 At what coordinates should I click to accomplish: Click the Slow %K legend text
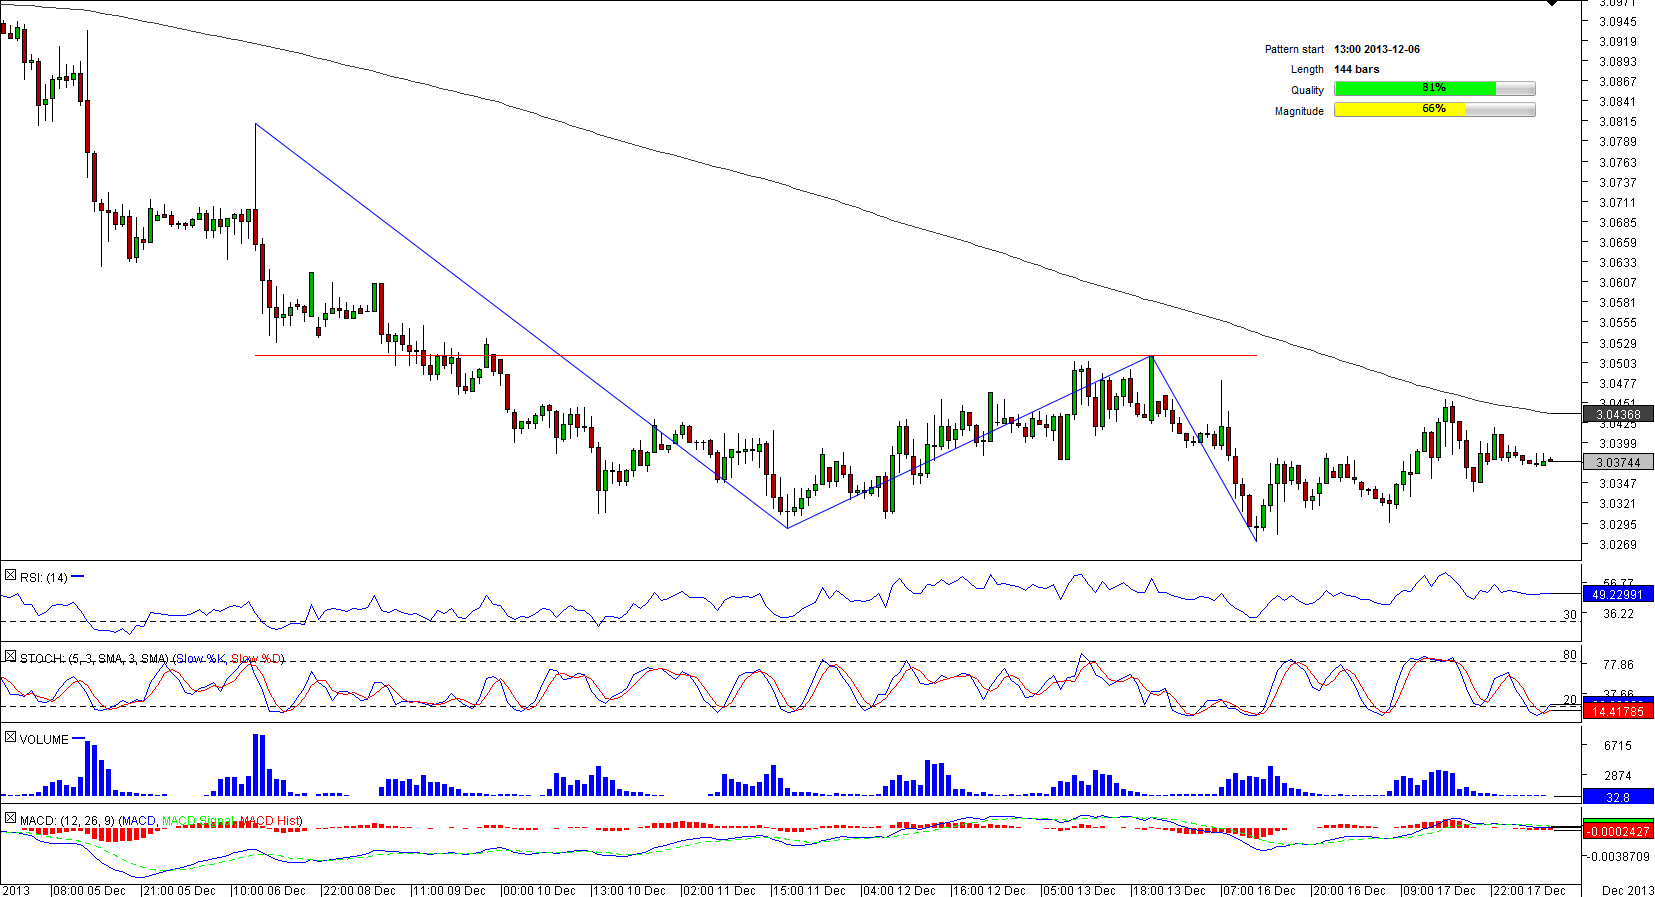200,659
